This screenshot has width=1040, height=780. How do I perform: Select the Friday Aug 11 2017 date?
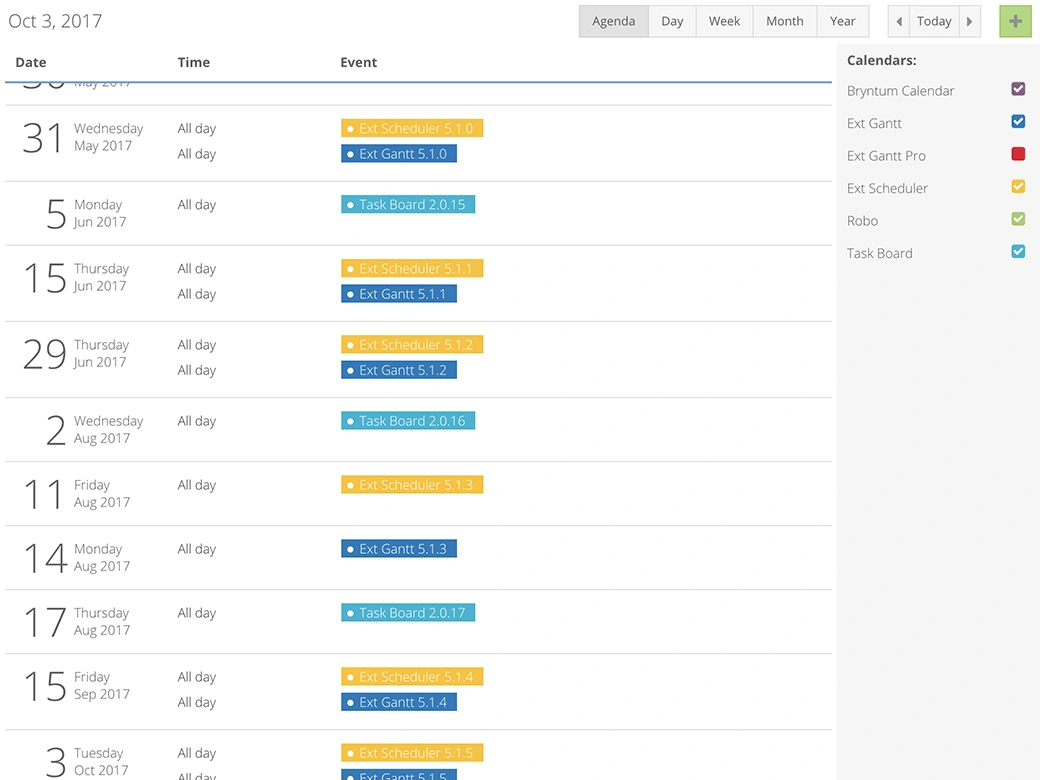77,494
